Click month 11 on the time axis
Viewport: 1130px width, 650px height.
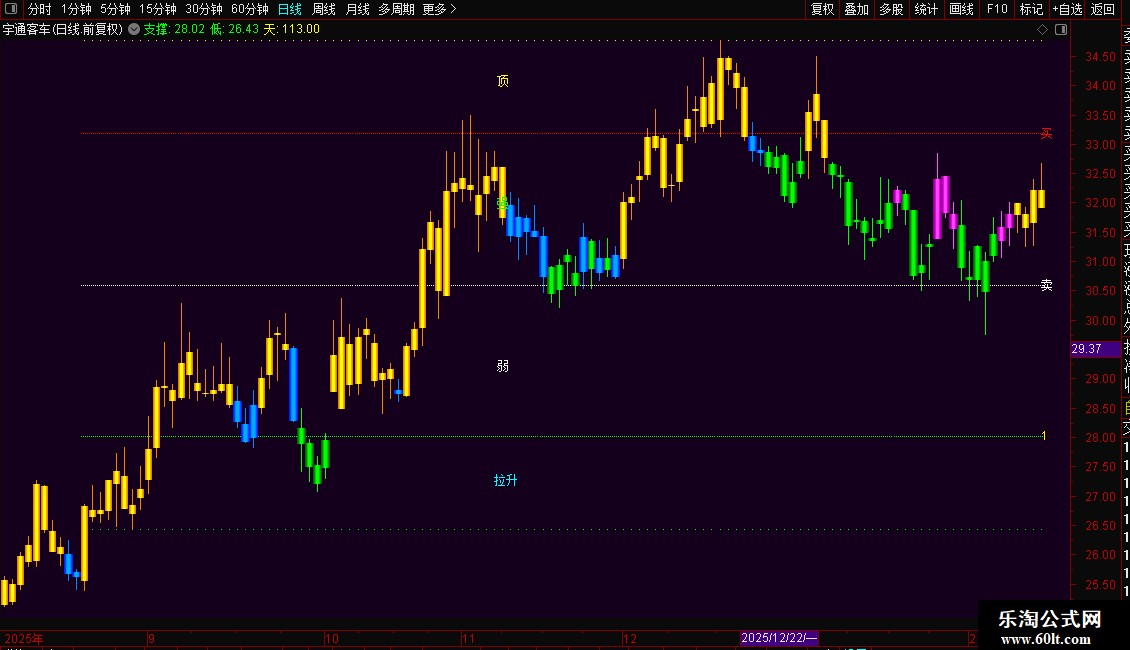468,638
